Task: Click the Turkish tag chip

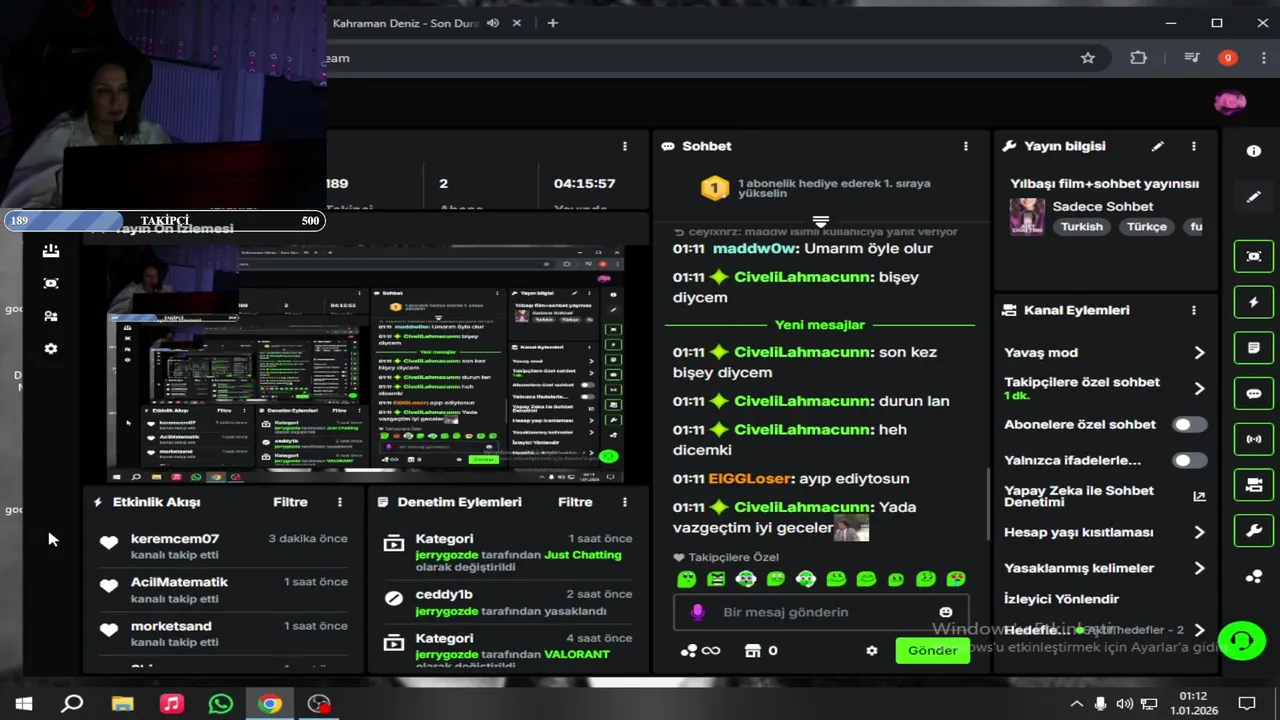Action: pyautogui.click(x=1081, y=227)
